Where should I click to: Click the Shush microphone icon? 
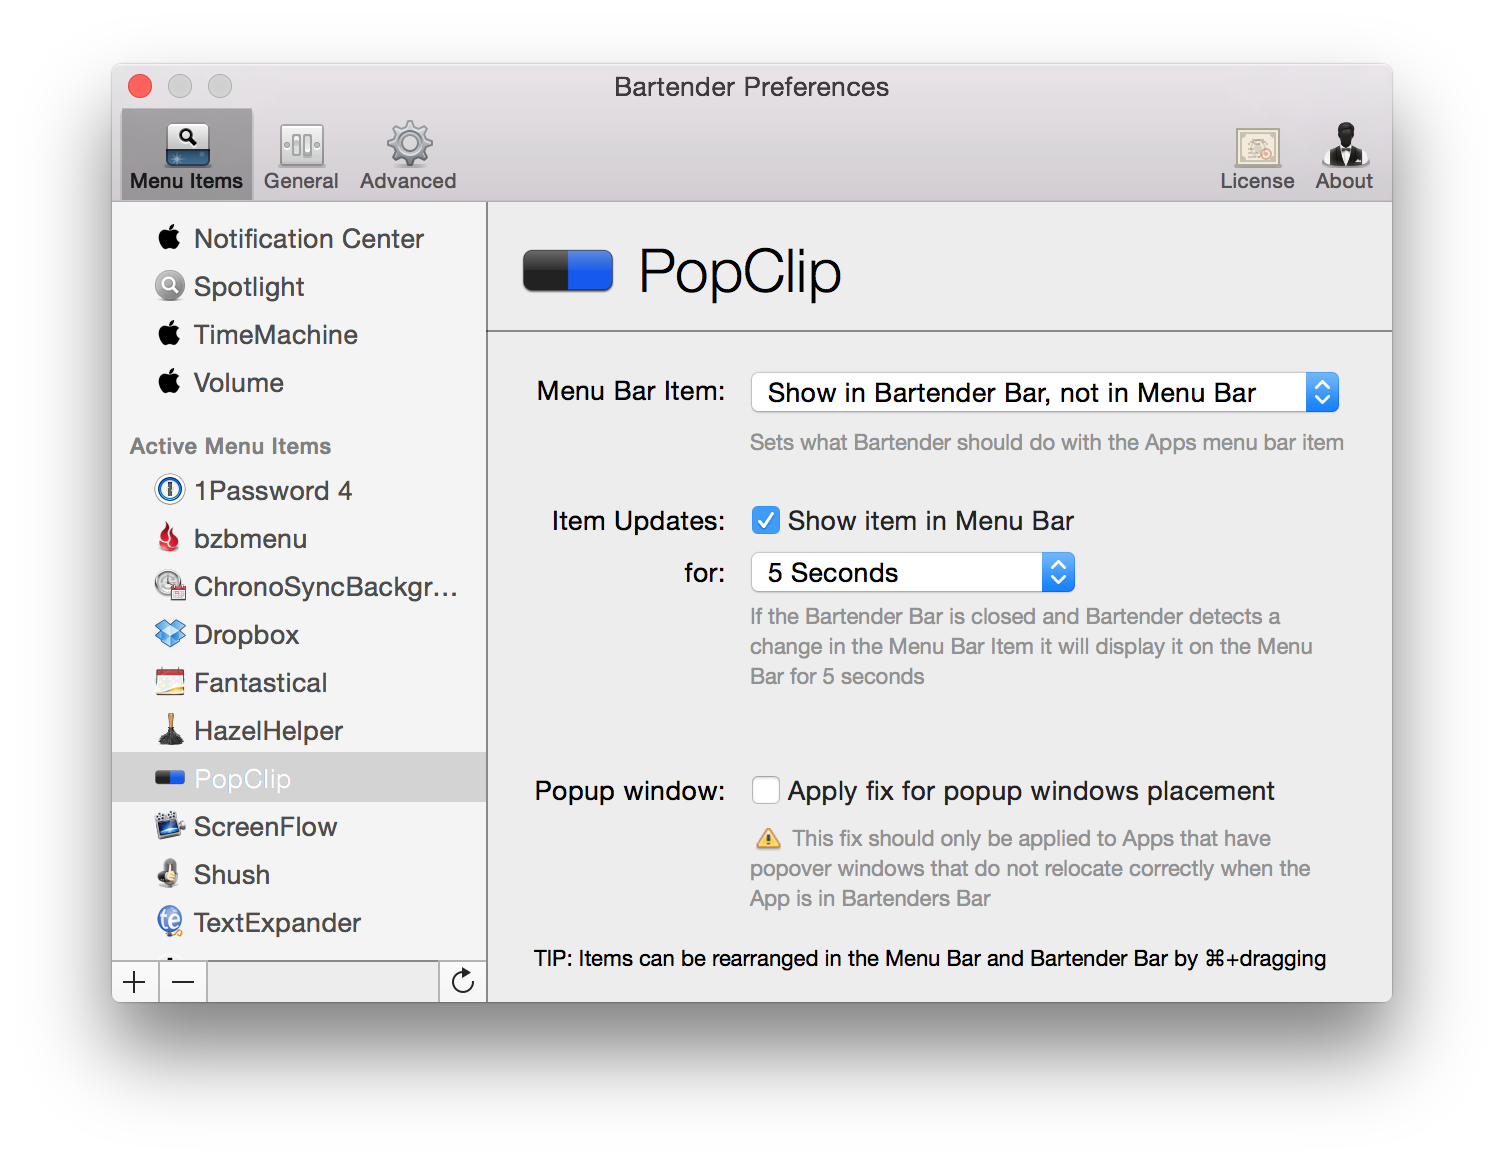(170, 874)
